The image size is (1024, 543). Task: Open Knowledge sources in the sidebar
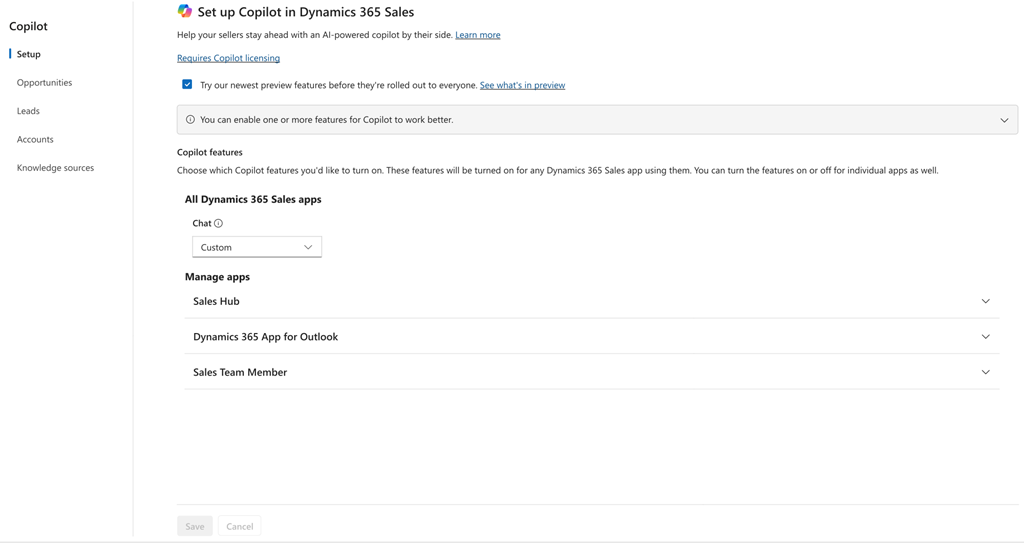coord(56,168)
